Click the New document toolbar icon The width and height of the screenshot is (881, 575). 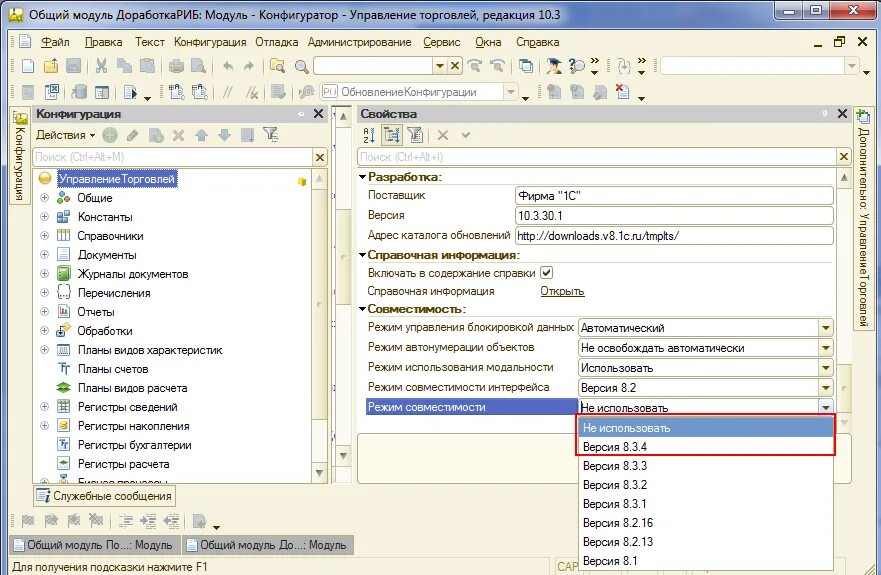pos(28,66)
